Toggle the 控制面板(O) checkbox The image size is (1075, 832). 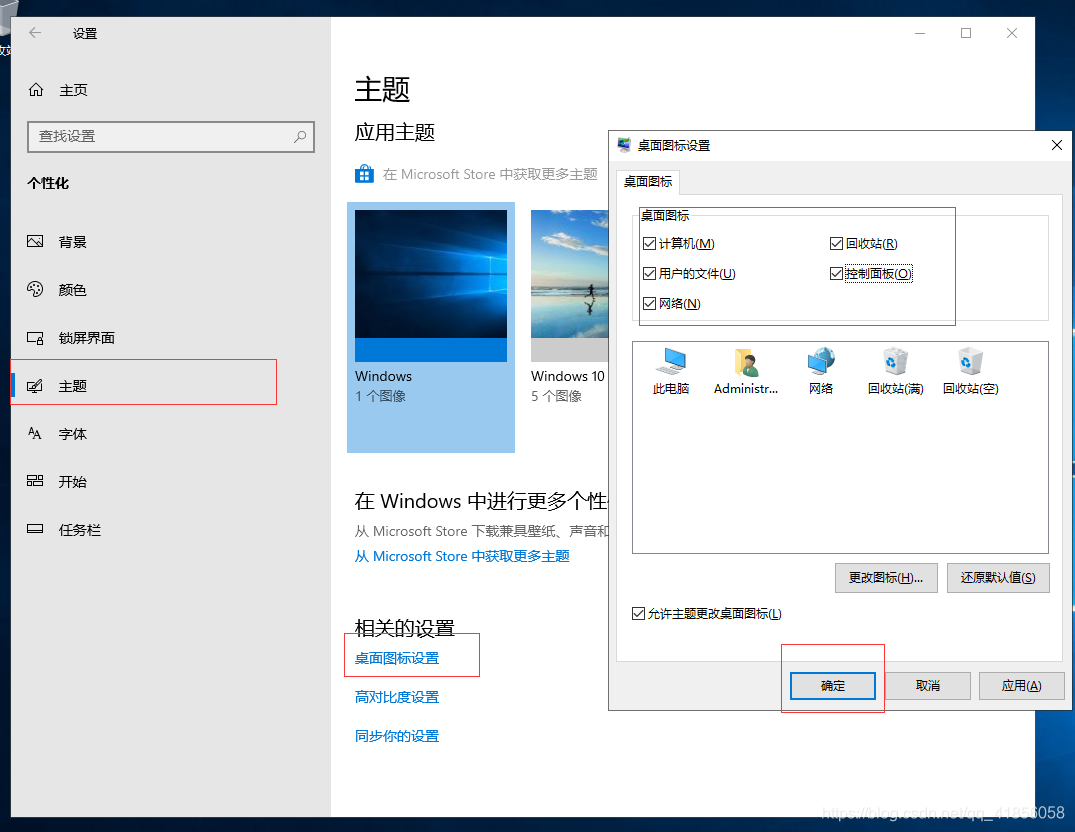[836, 273]
